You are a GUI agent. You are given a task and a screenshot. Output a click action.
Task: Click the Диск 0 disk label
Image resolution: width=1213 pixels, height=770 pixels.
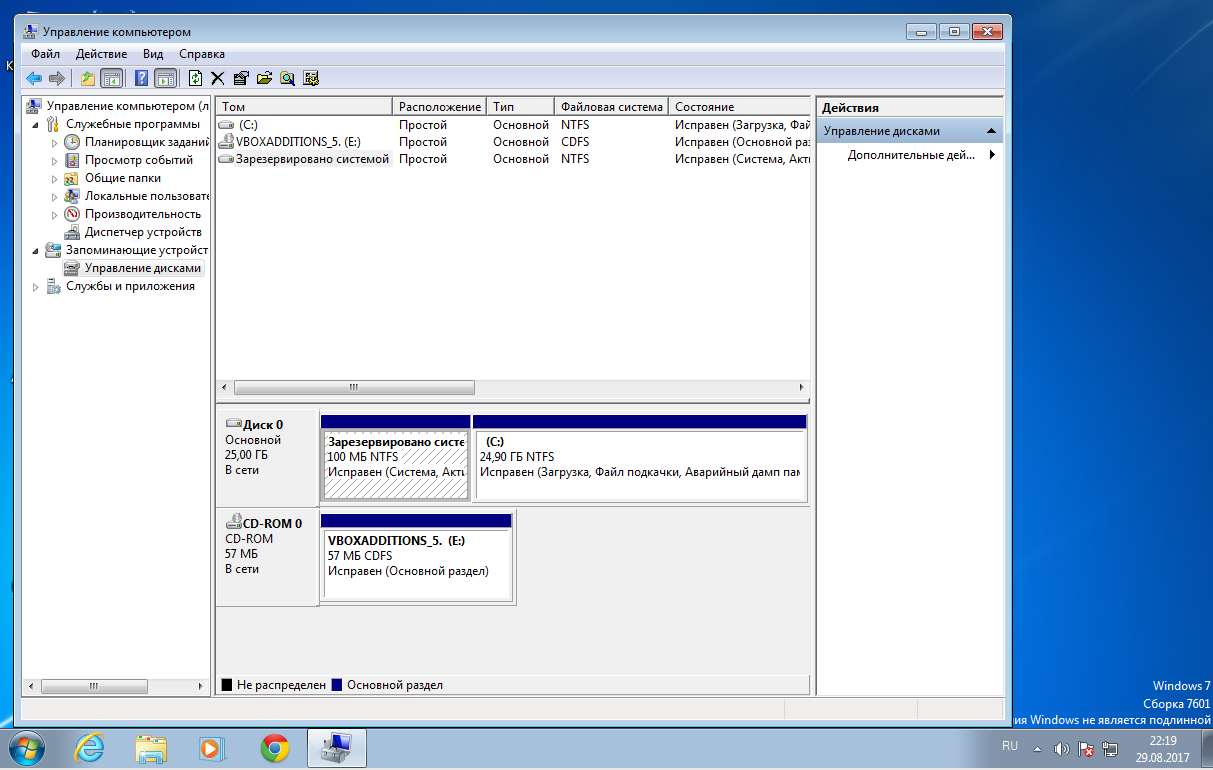(267, 458)
